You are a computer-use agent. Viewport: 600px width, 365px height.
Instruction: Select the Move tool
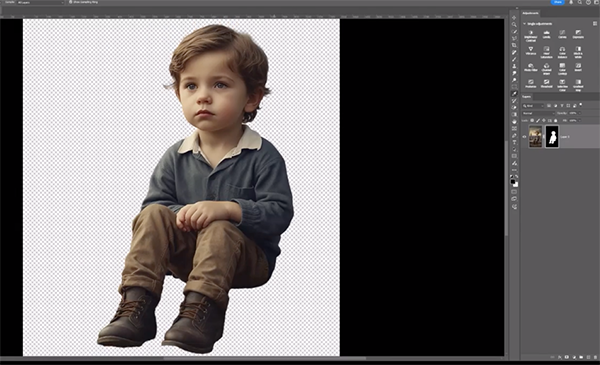(514, 18)
